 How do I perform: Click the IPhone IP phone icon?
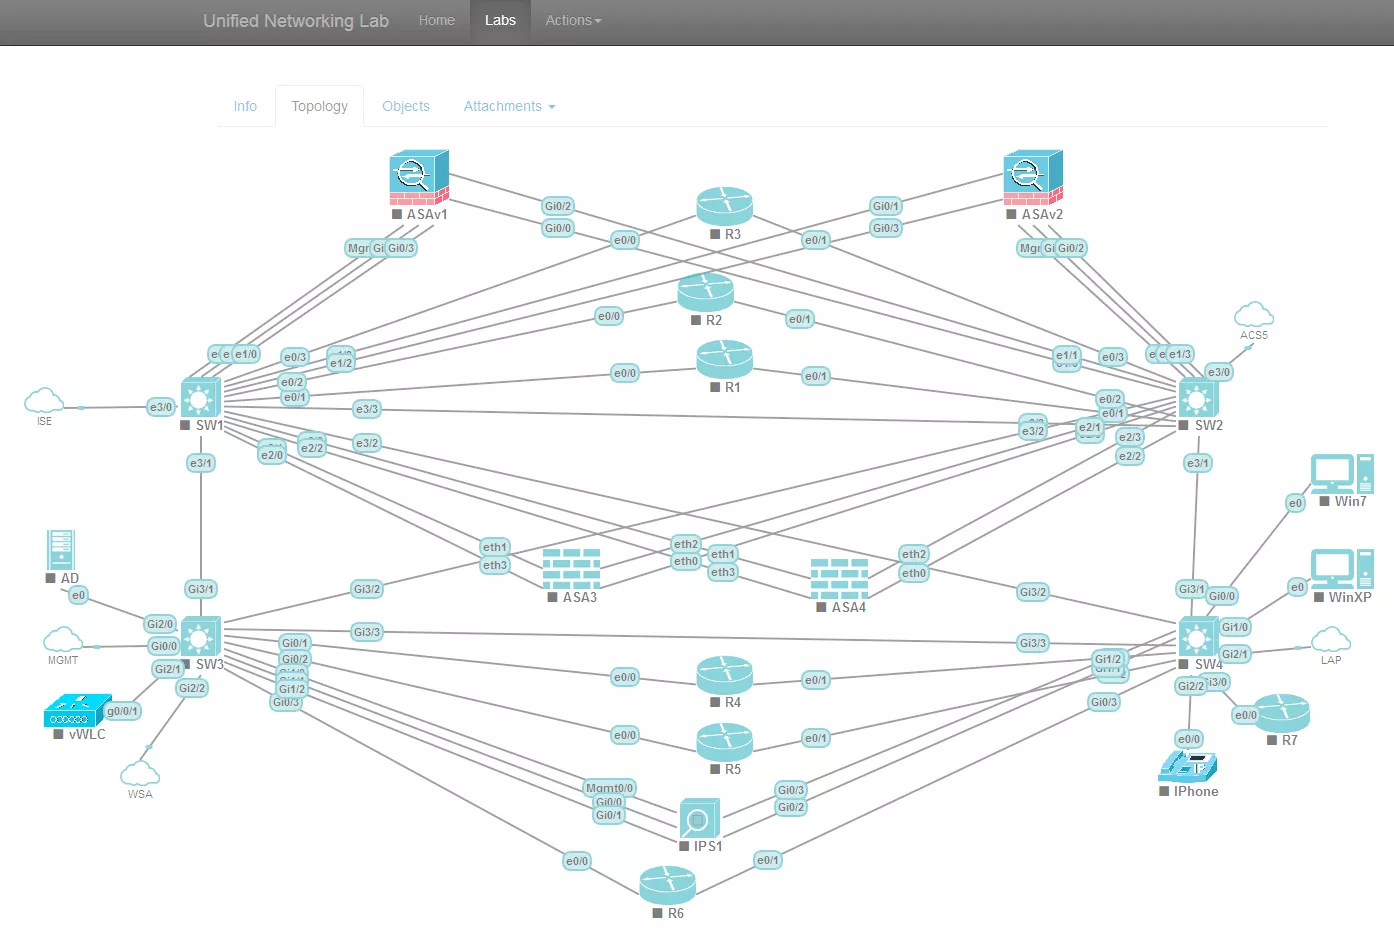pyautogui.click(x=1188, y=766)
